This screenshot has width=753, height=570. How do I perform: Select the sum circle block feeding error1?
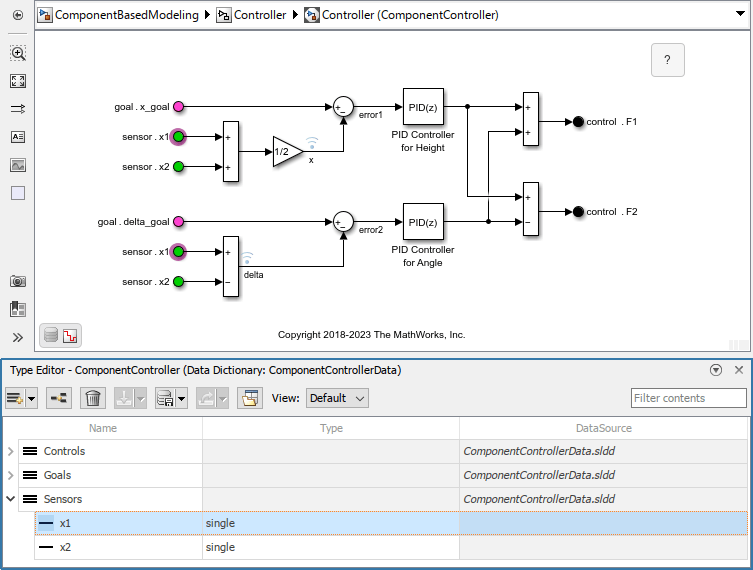pyautogui.click(x=343, y=107)
